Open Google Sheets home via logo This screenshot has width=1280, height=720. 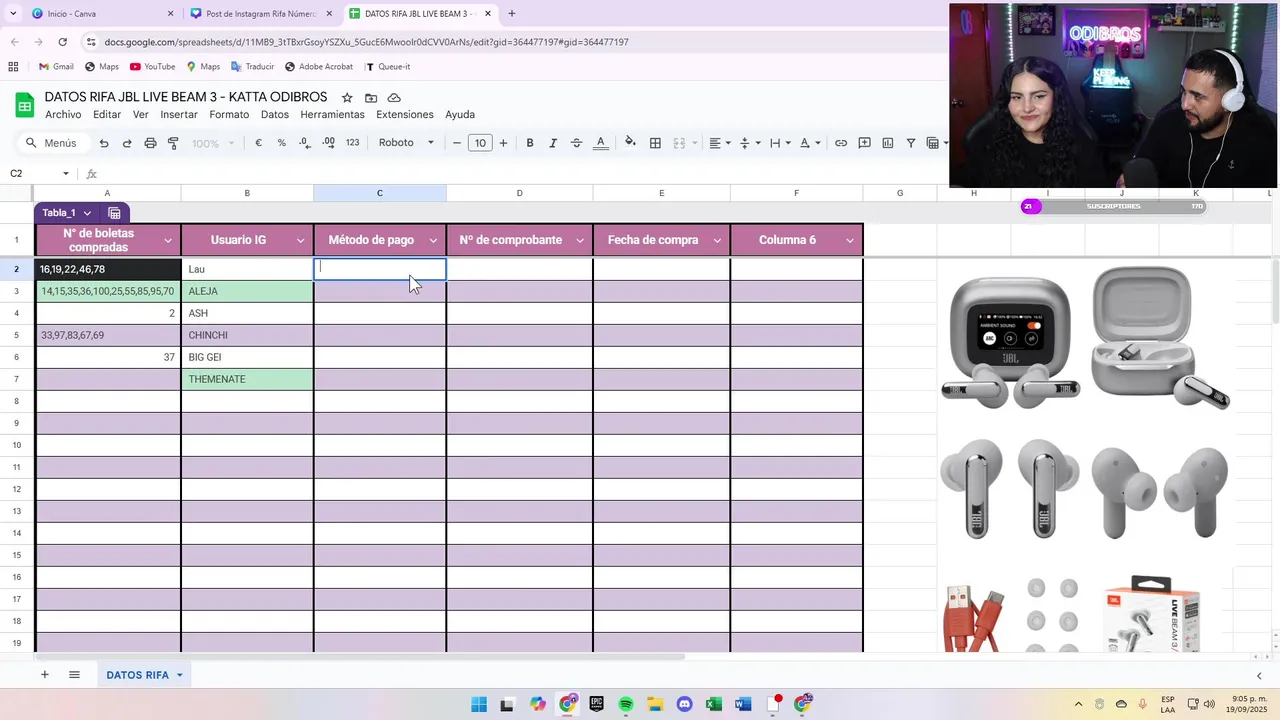click(x=24, y=105)
